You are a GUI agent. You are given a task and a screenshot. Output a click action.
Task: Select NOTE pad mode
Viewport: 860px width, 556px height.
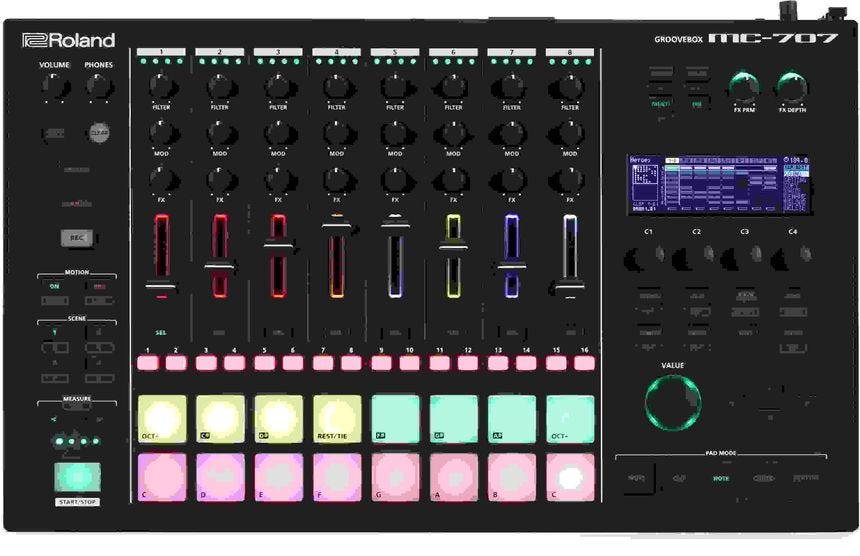(x=721, y=479)
